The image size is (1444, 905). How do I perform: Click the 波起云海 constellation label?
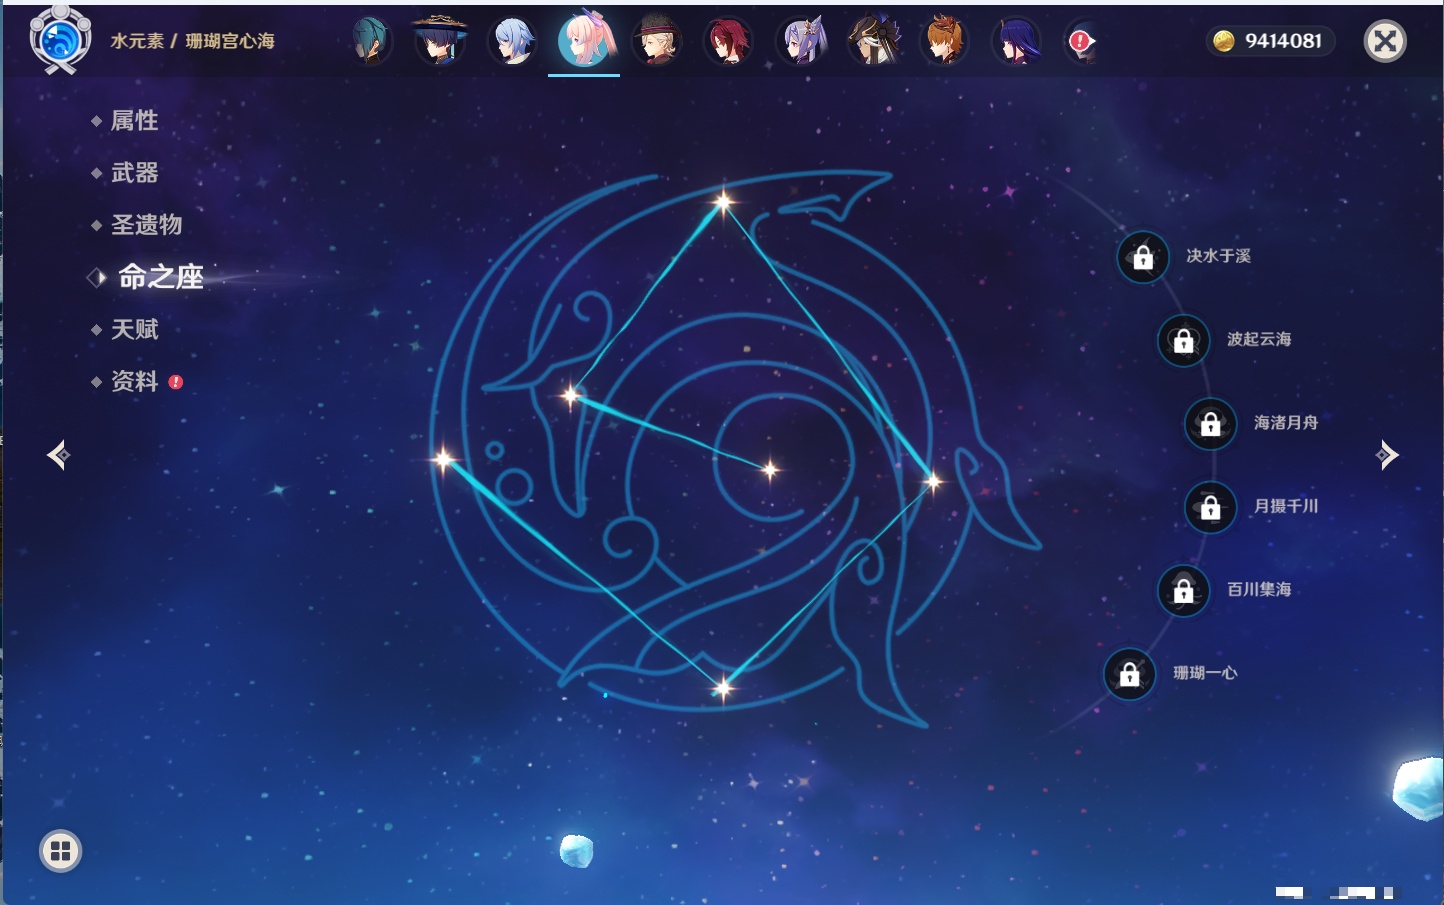tap(1259, 339)
